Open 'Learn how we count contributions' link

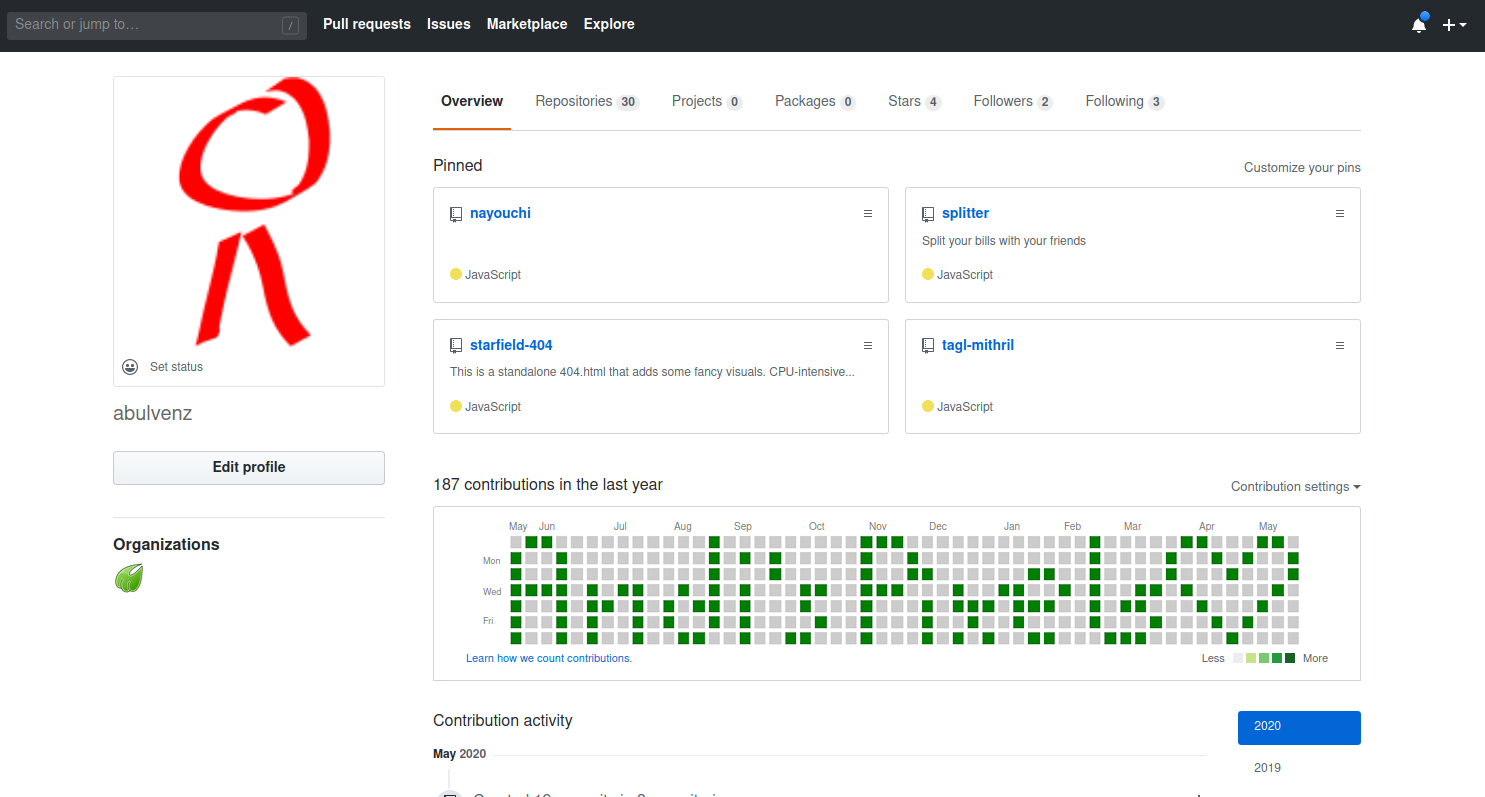pos(549,658)
